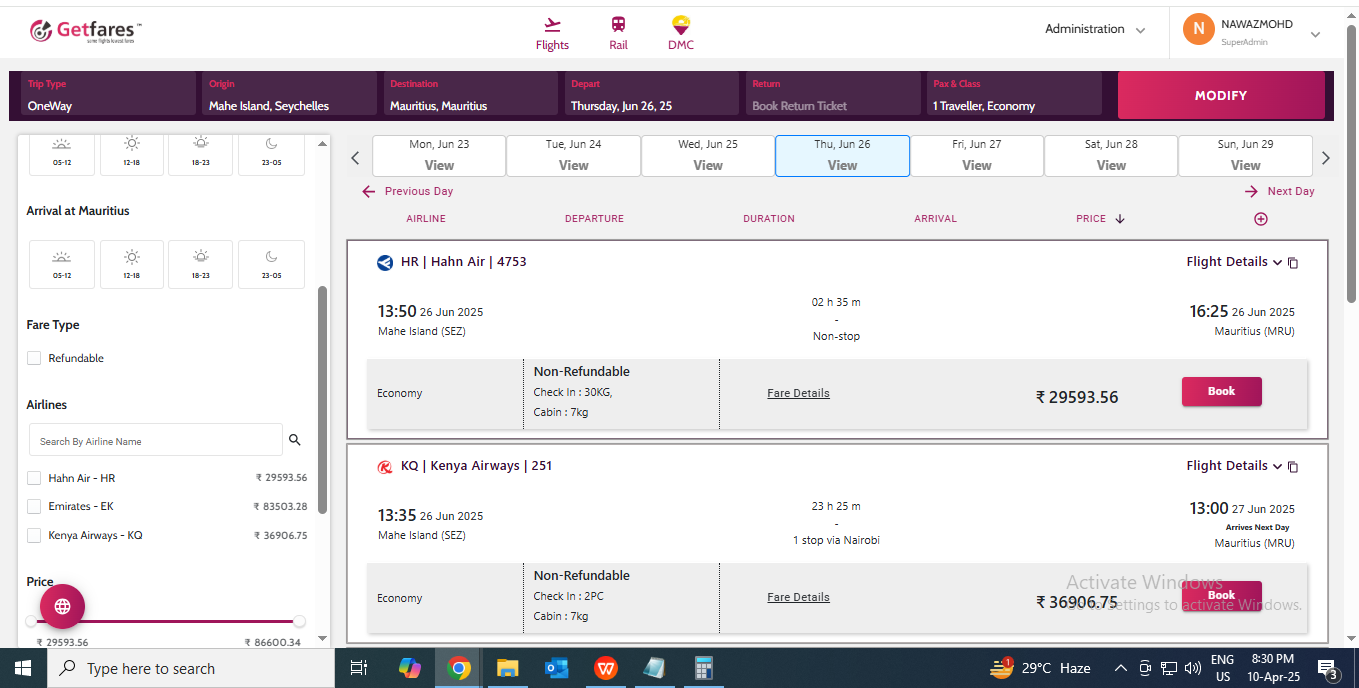The width and height of the screenshot is (1359, 688).
Task: Enable the Refundable fare type checkbox
Action: pos(34,358)
